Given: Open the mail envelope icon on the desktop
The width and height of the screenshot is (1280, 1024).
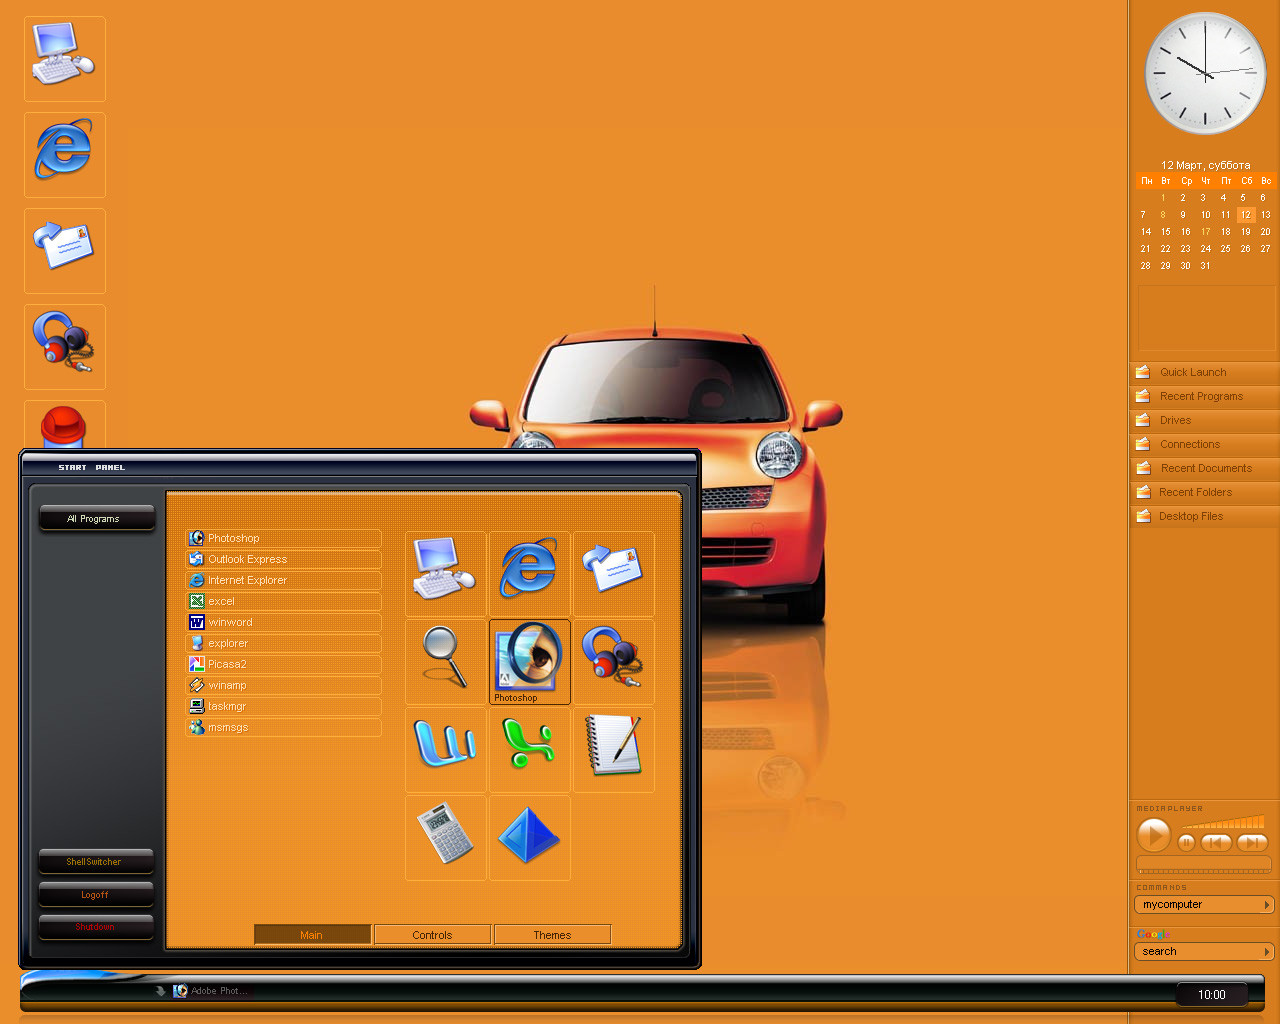Looking at the screenshot, I should click(x=64, y=250).
